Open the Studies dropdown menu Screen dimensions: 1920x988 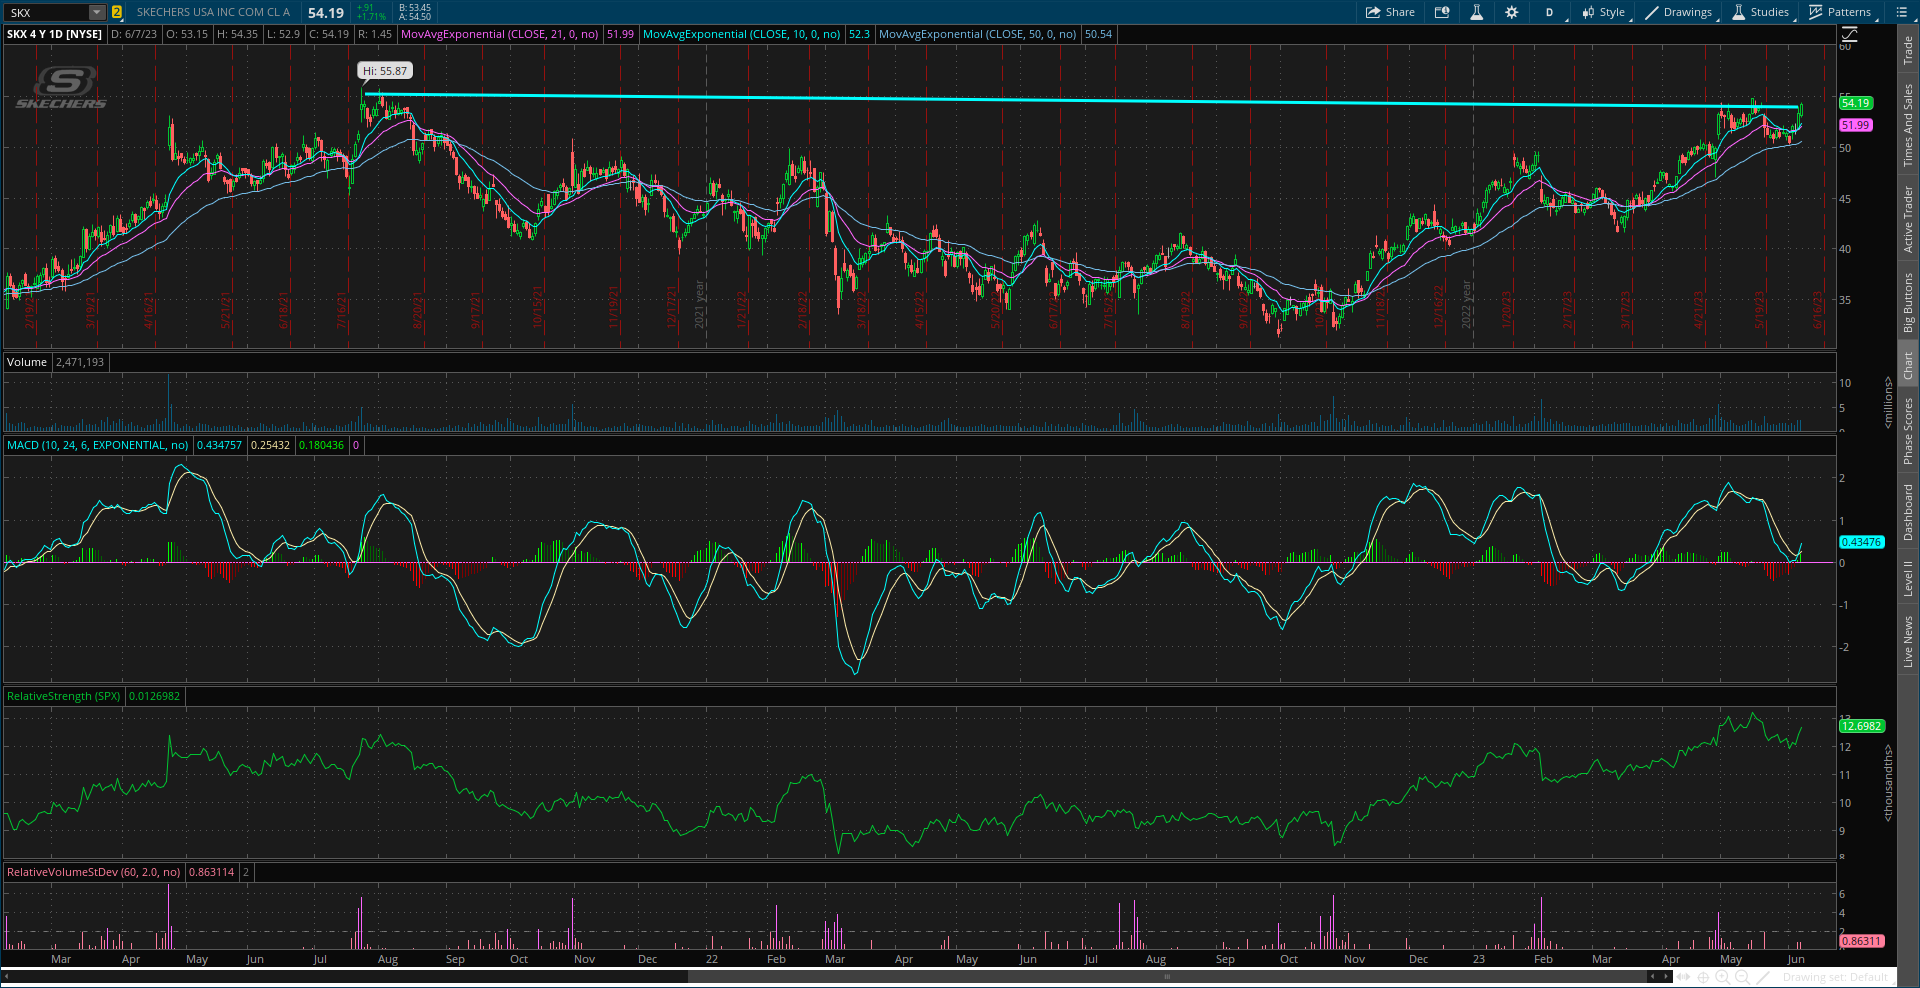tap(1761, 12)
